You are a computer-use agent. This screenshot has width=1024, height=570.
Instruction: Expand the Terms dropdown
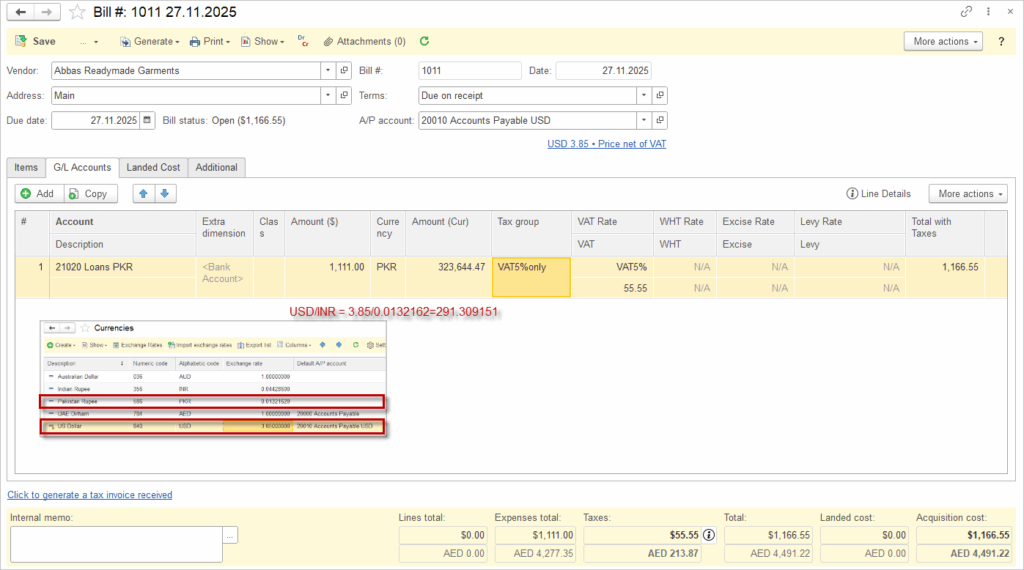coord(644,96)
